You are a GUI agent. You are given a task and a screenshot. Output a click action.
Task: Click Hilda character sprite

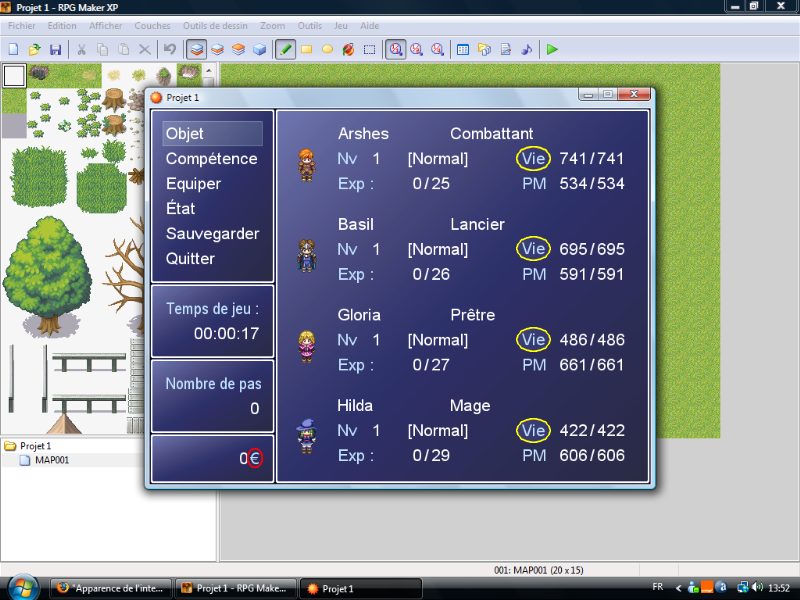[307, 436]
